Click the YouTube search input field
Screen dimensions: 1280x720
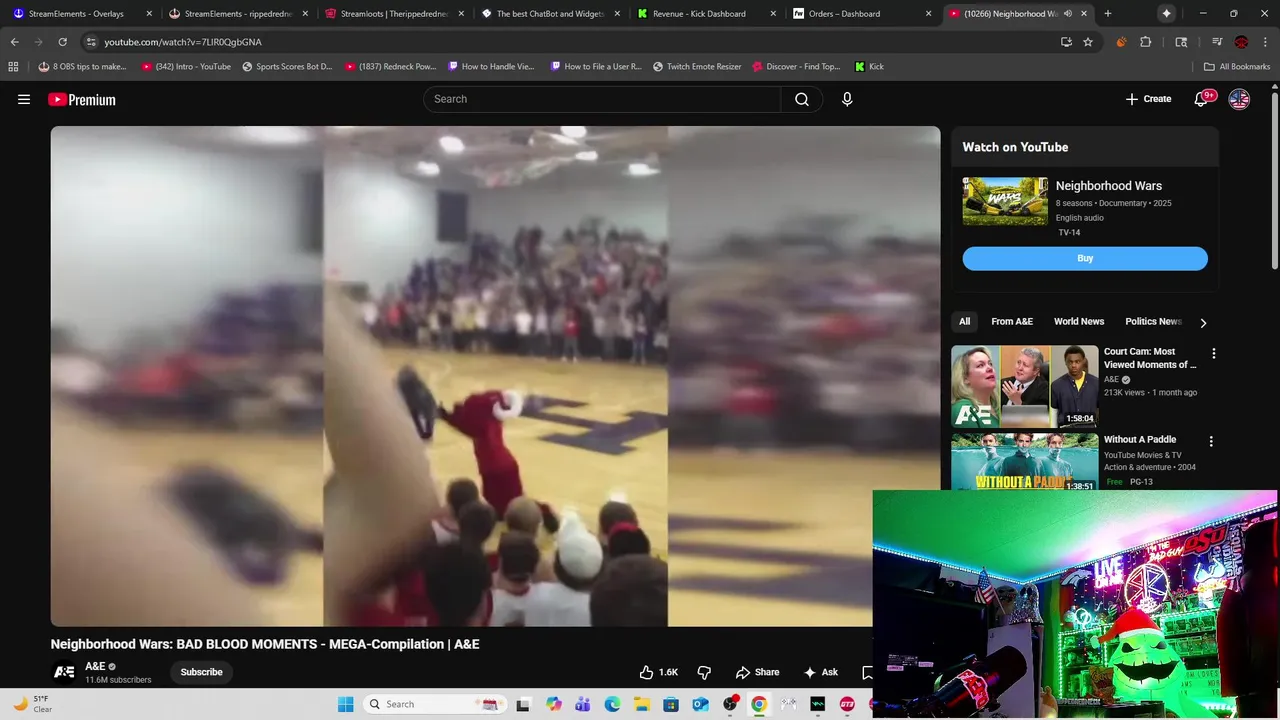(x=602, y=99)
